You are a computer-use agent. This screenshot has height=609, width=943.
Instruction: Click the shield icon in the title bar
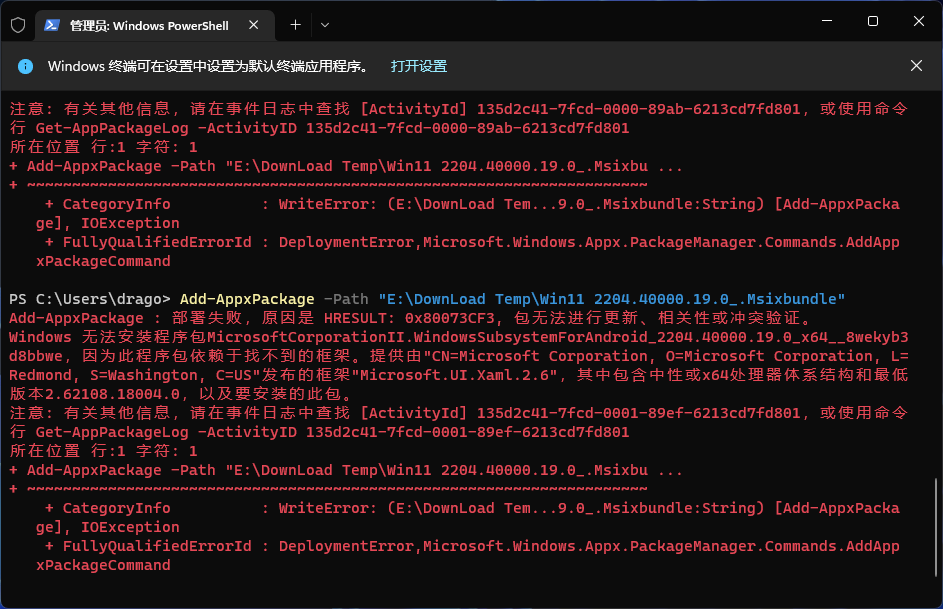pyautogui.click(x=17, y=25)
